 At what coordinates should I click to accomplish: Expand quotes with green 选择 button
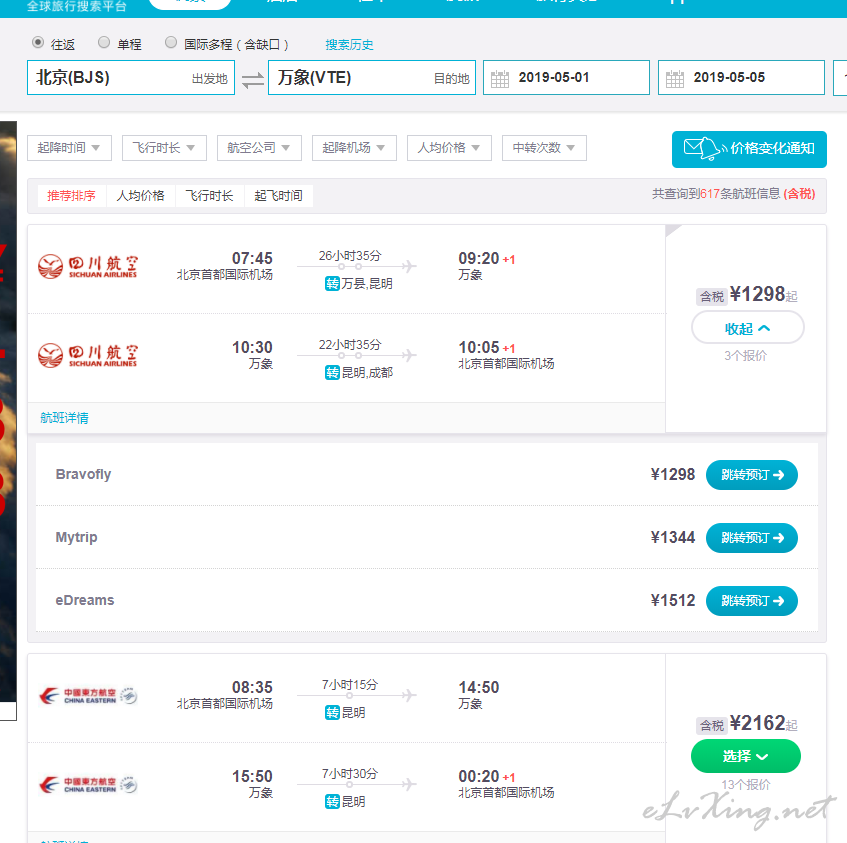coord(745,756)
